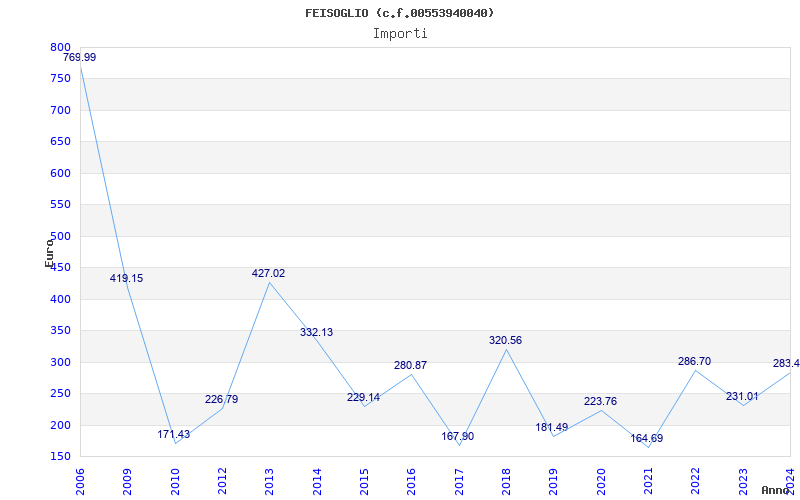Image resolution: width=800 pixels, height=500 pixels.
Task: Click the x-axis year 2010
Action: (x=175, y=482)
